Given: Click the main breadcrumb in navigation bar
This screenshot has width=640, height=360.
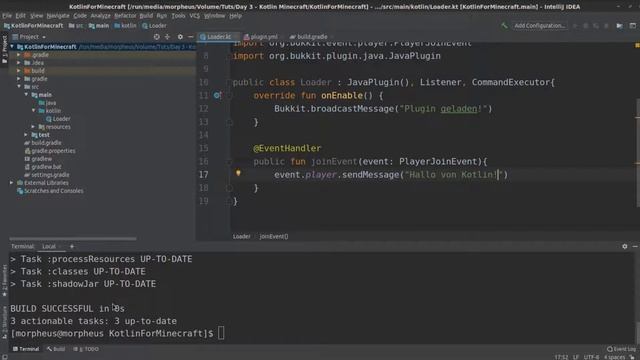Looking at the screenshot, I should click(x=99, y=26).
